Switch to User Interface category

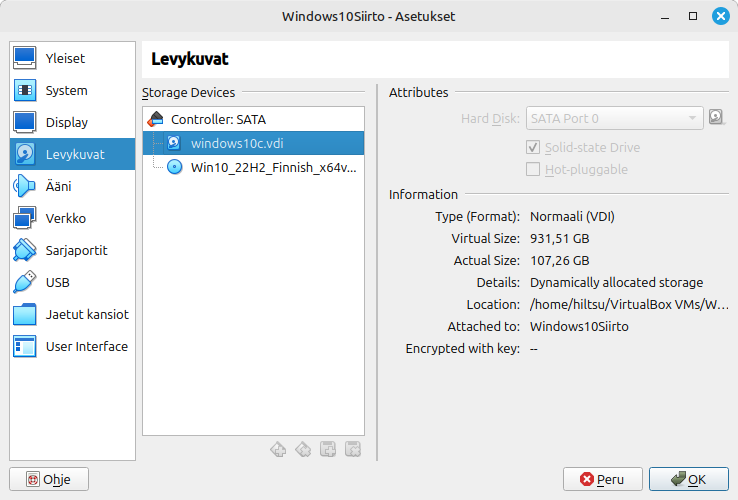click(x=72, y=347)
